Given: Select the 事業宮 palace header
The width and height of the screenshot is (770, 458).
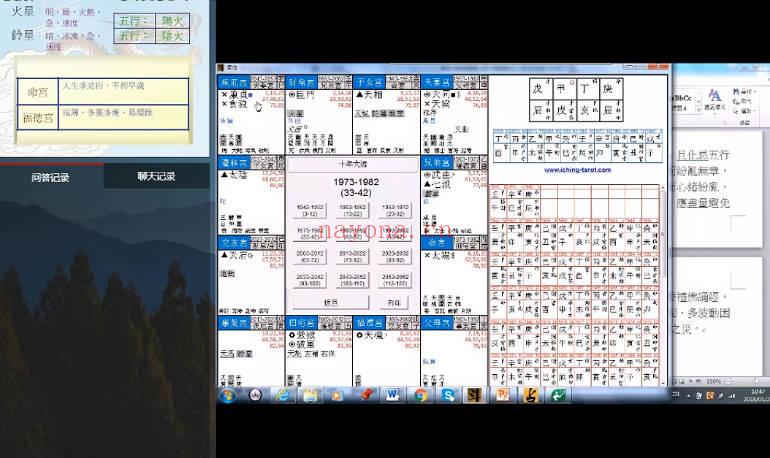Looking at the screenshot, I should (234, 323).
